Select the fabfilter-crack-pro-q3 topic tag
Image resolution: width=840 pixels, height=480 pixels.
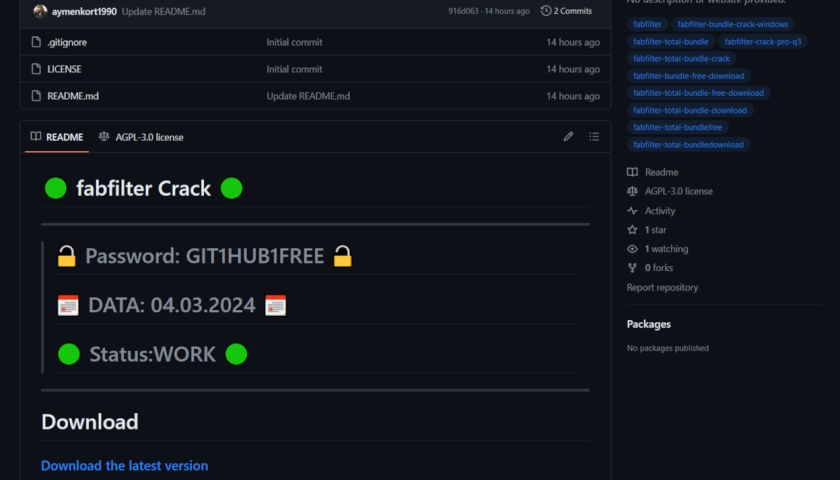coord(763,41)
